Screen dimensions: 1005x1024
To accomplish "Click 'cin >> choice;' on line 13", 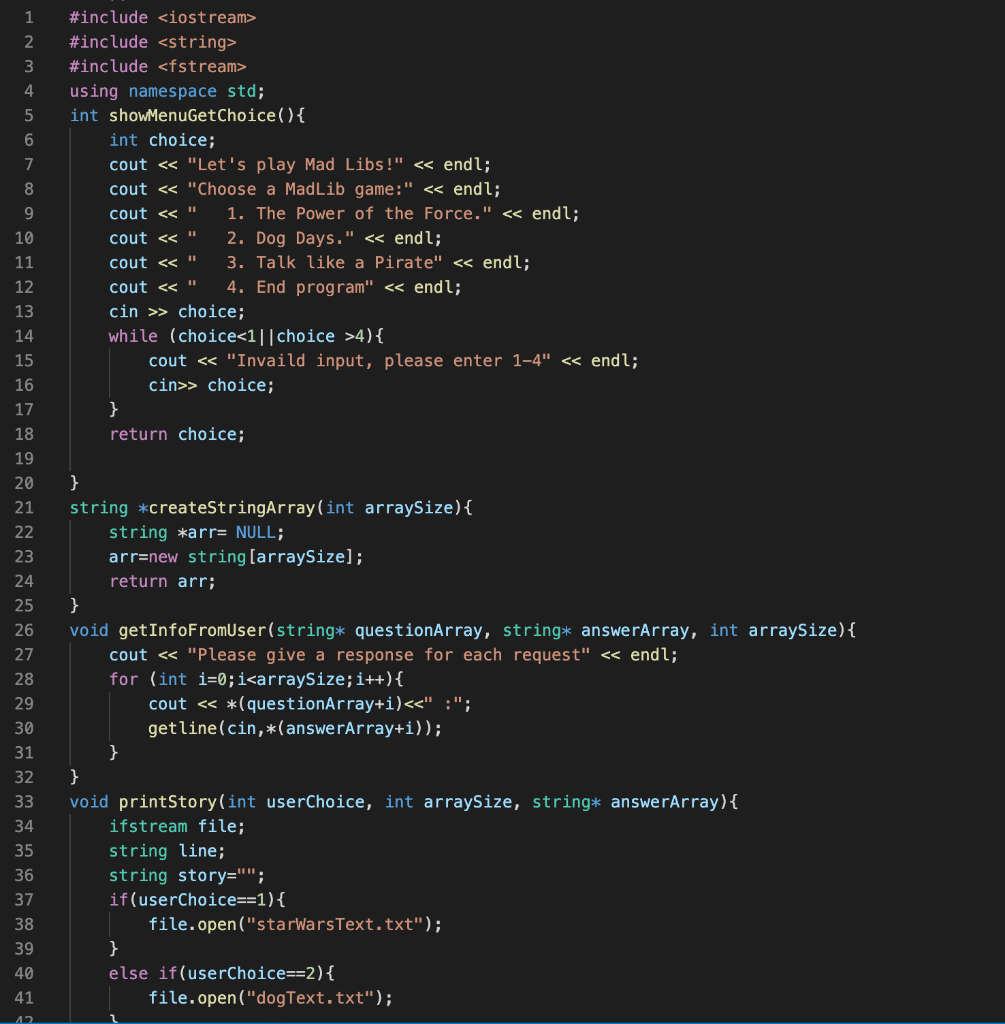I will point(177,312).
